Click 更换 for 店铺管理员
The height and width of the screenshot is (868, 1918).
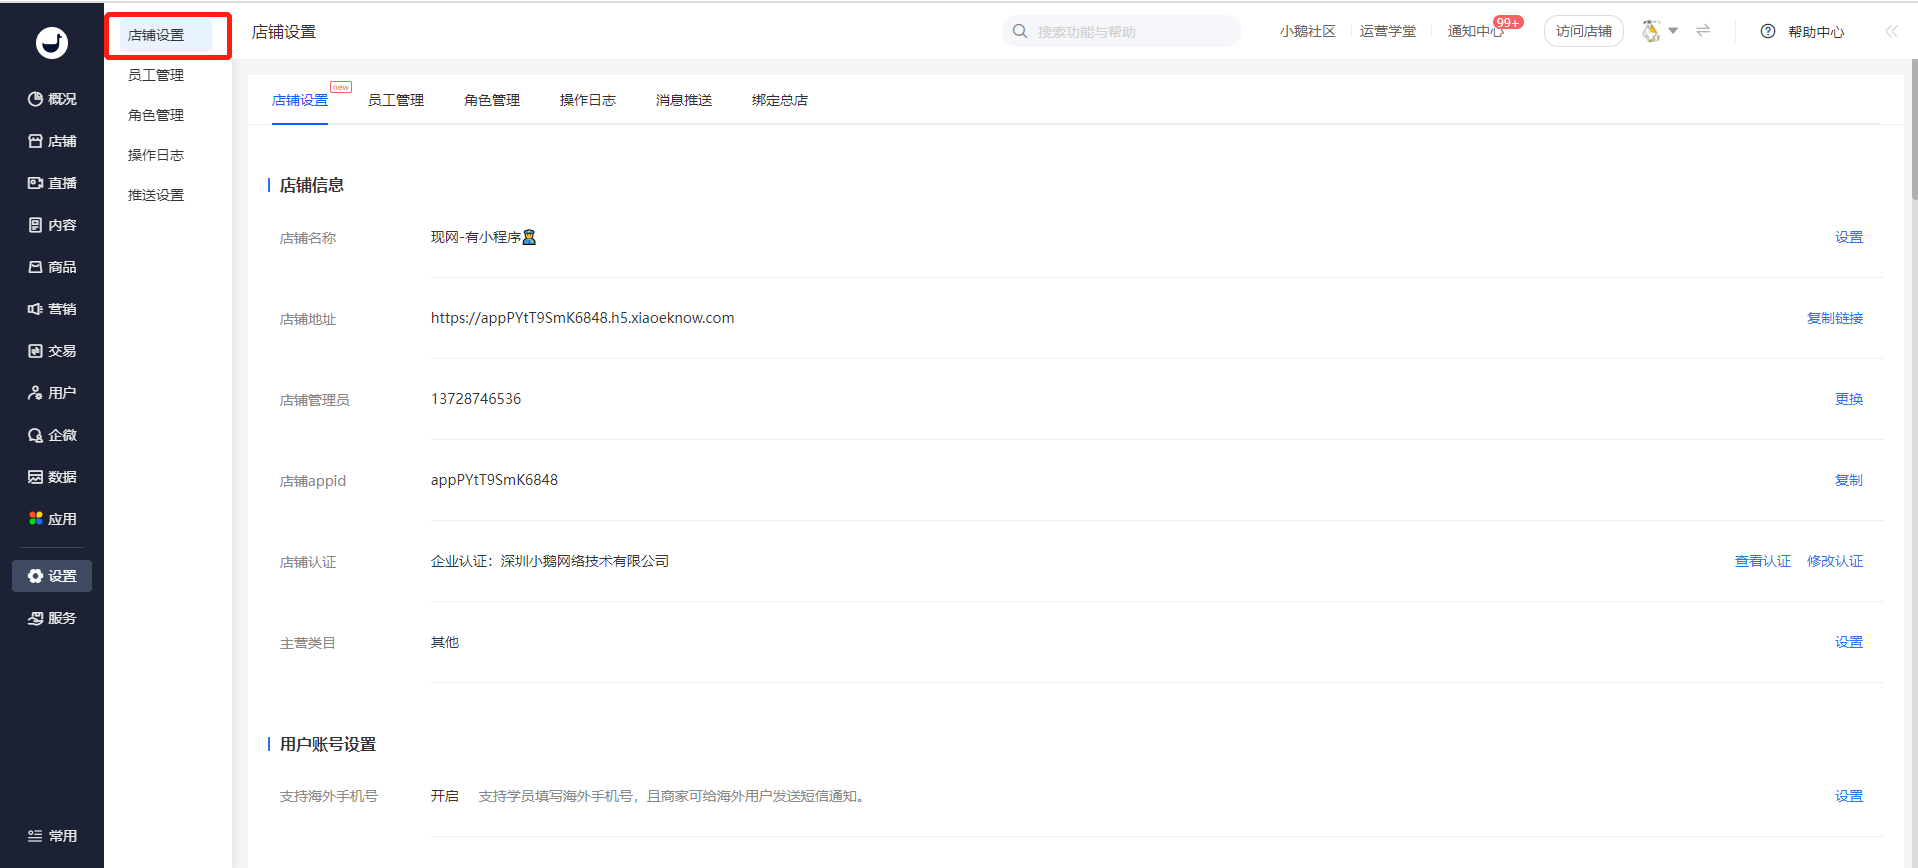click(1849, 399)
